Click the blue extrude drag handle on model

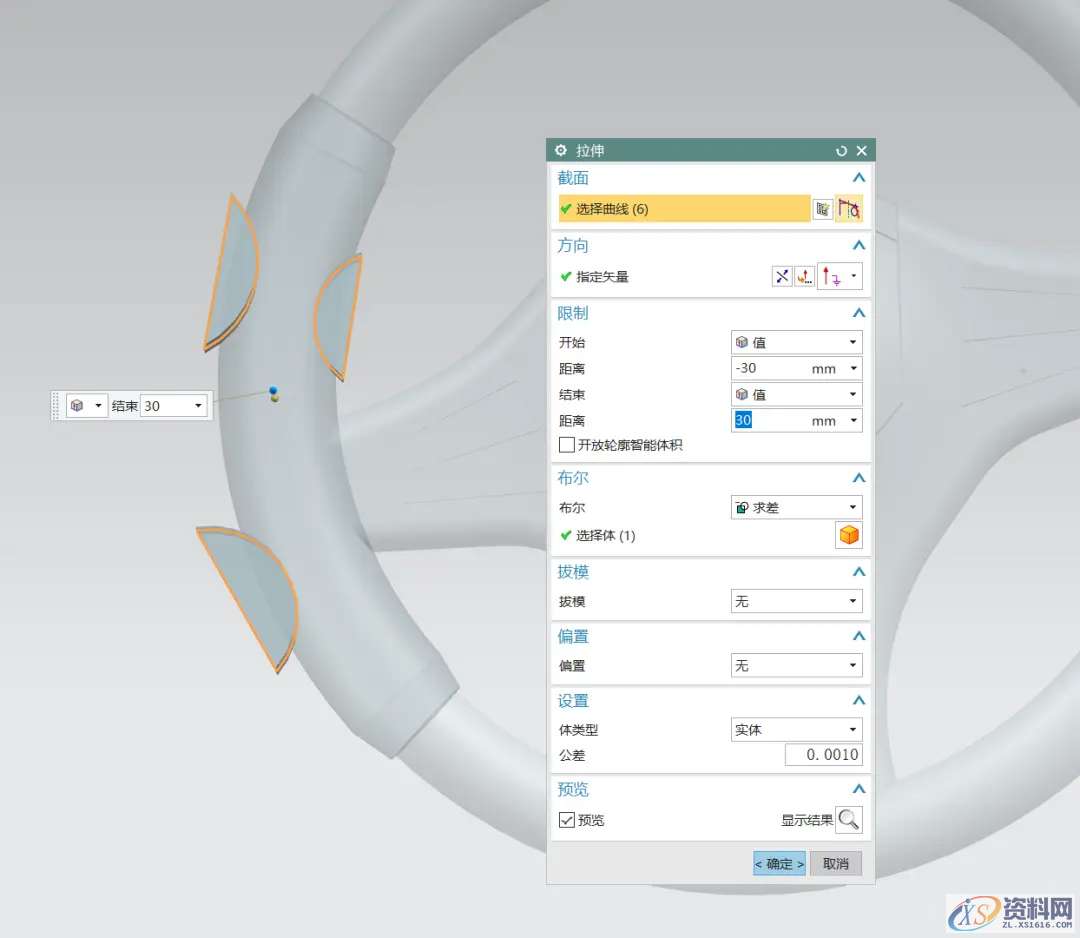[x=273, y=391]
